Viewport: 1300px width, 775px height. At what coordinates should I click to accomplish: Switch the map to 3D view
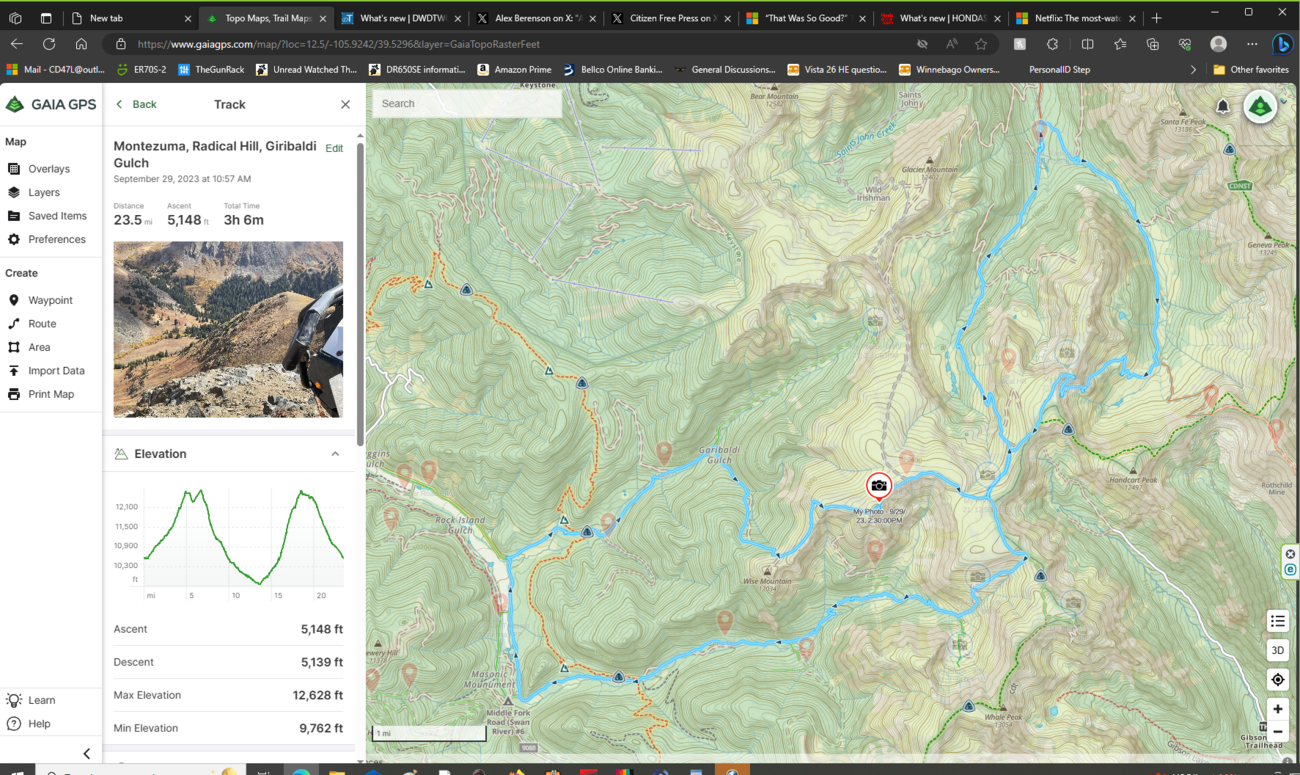tap(1277, 650)
